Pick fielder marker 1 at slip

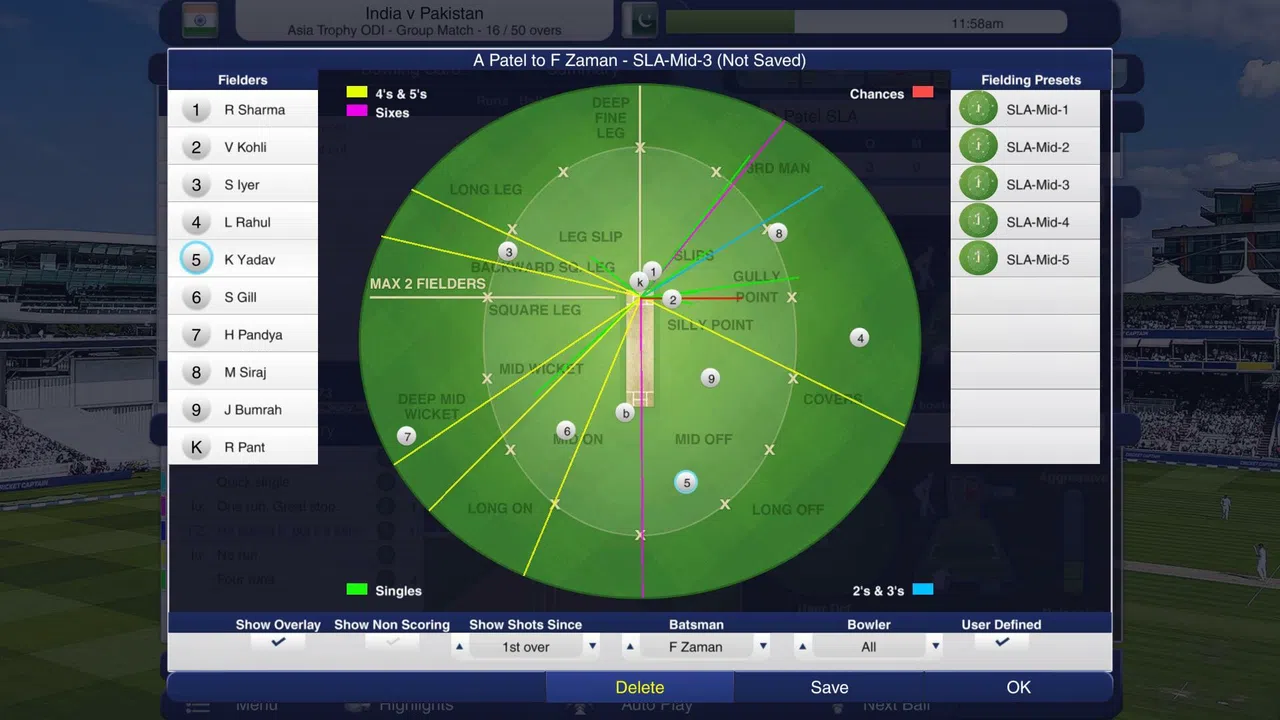(x=652, y=271)
